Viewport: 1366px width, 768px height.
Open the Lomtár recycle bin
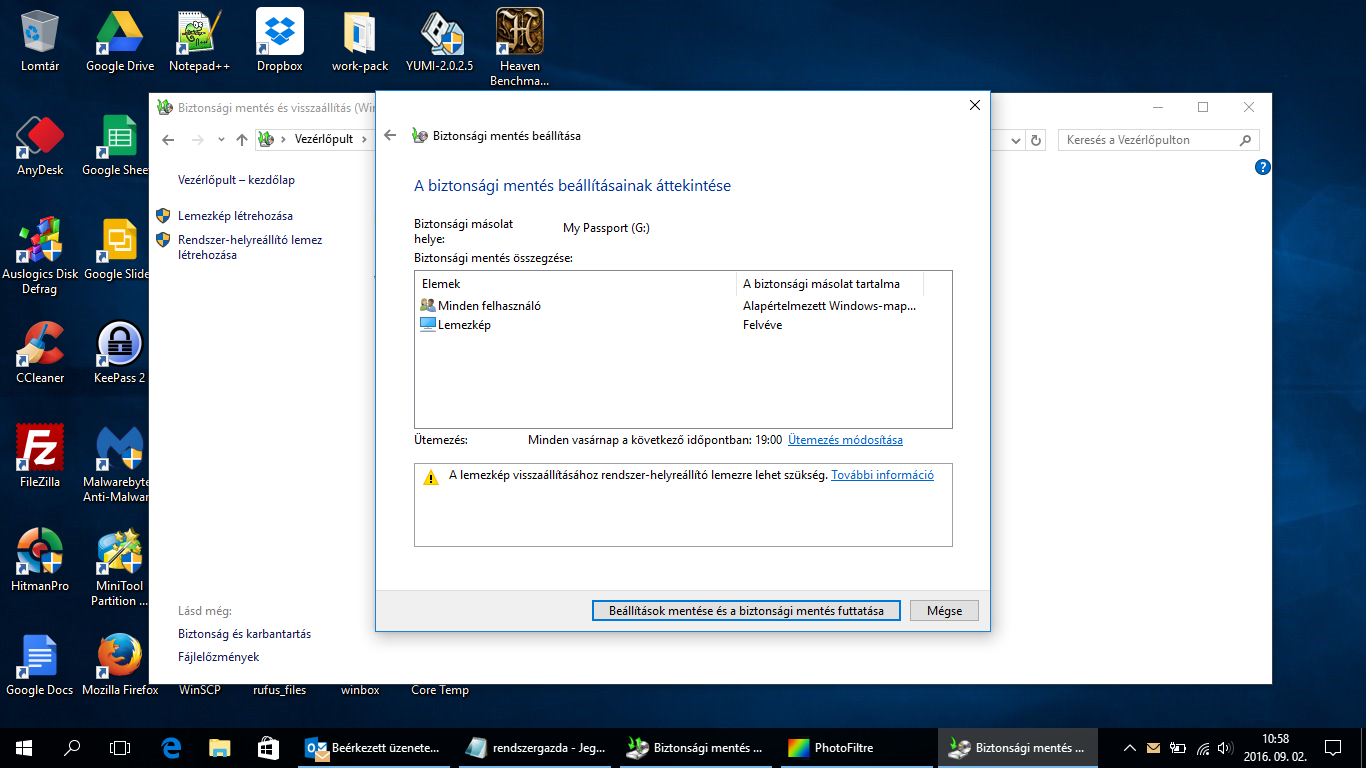coord(40,40)
